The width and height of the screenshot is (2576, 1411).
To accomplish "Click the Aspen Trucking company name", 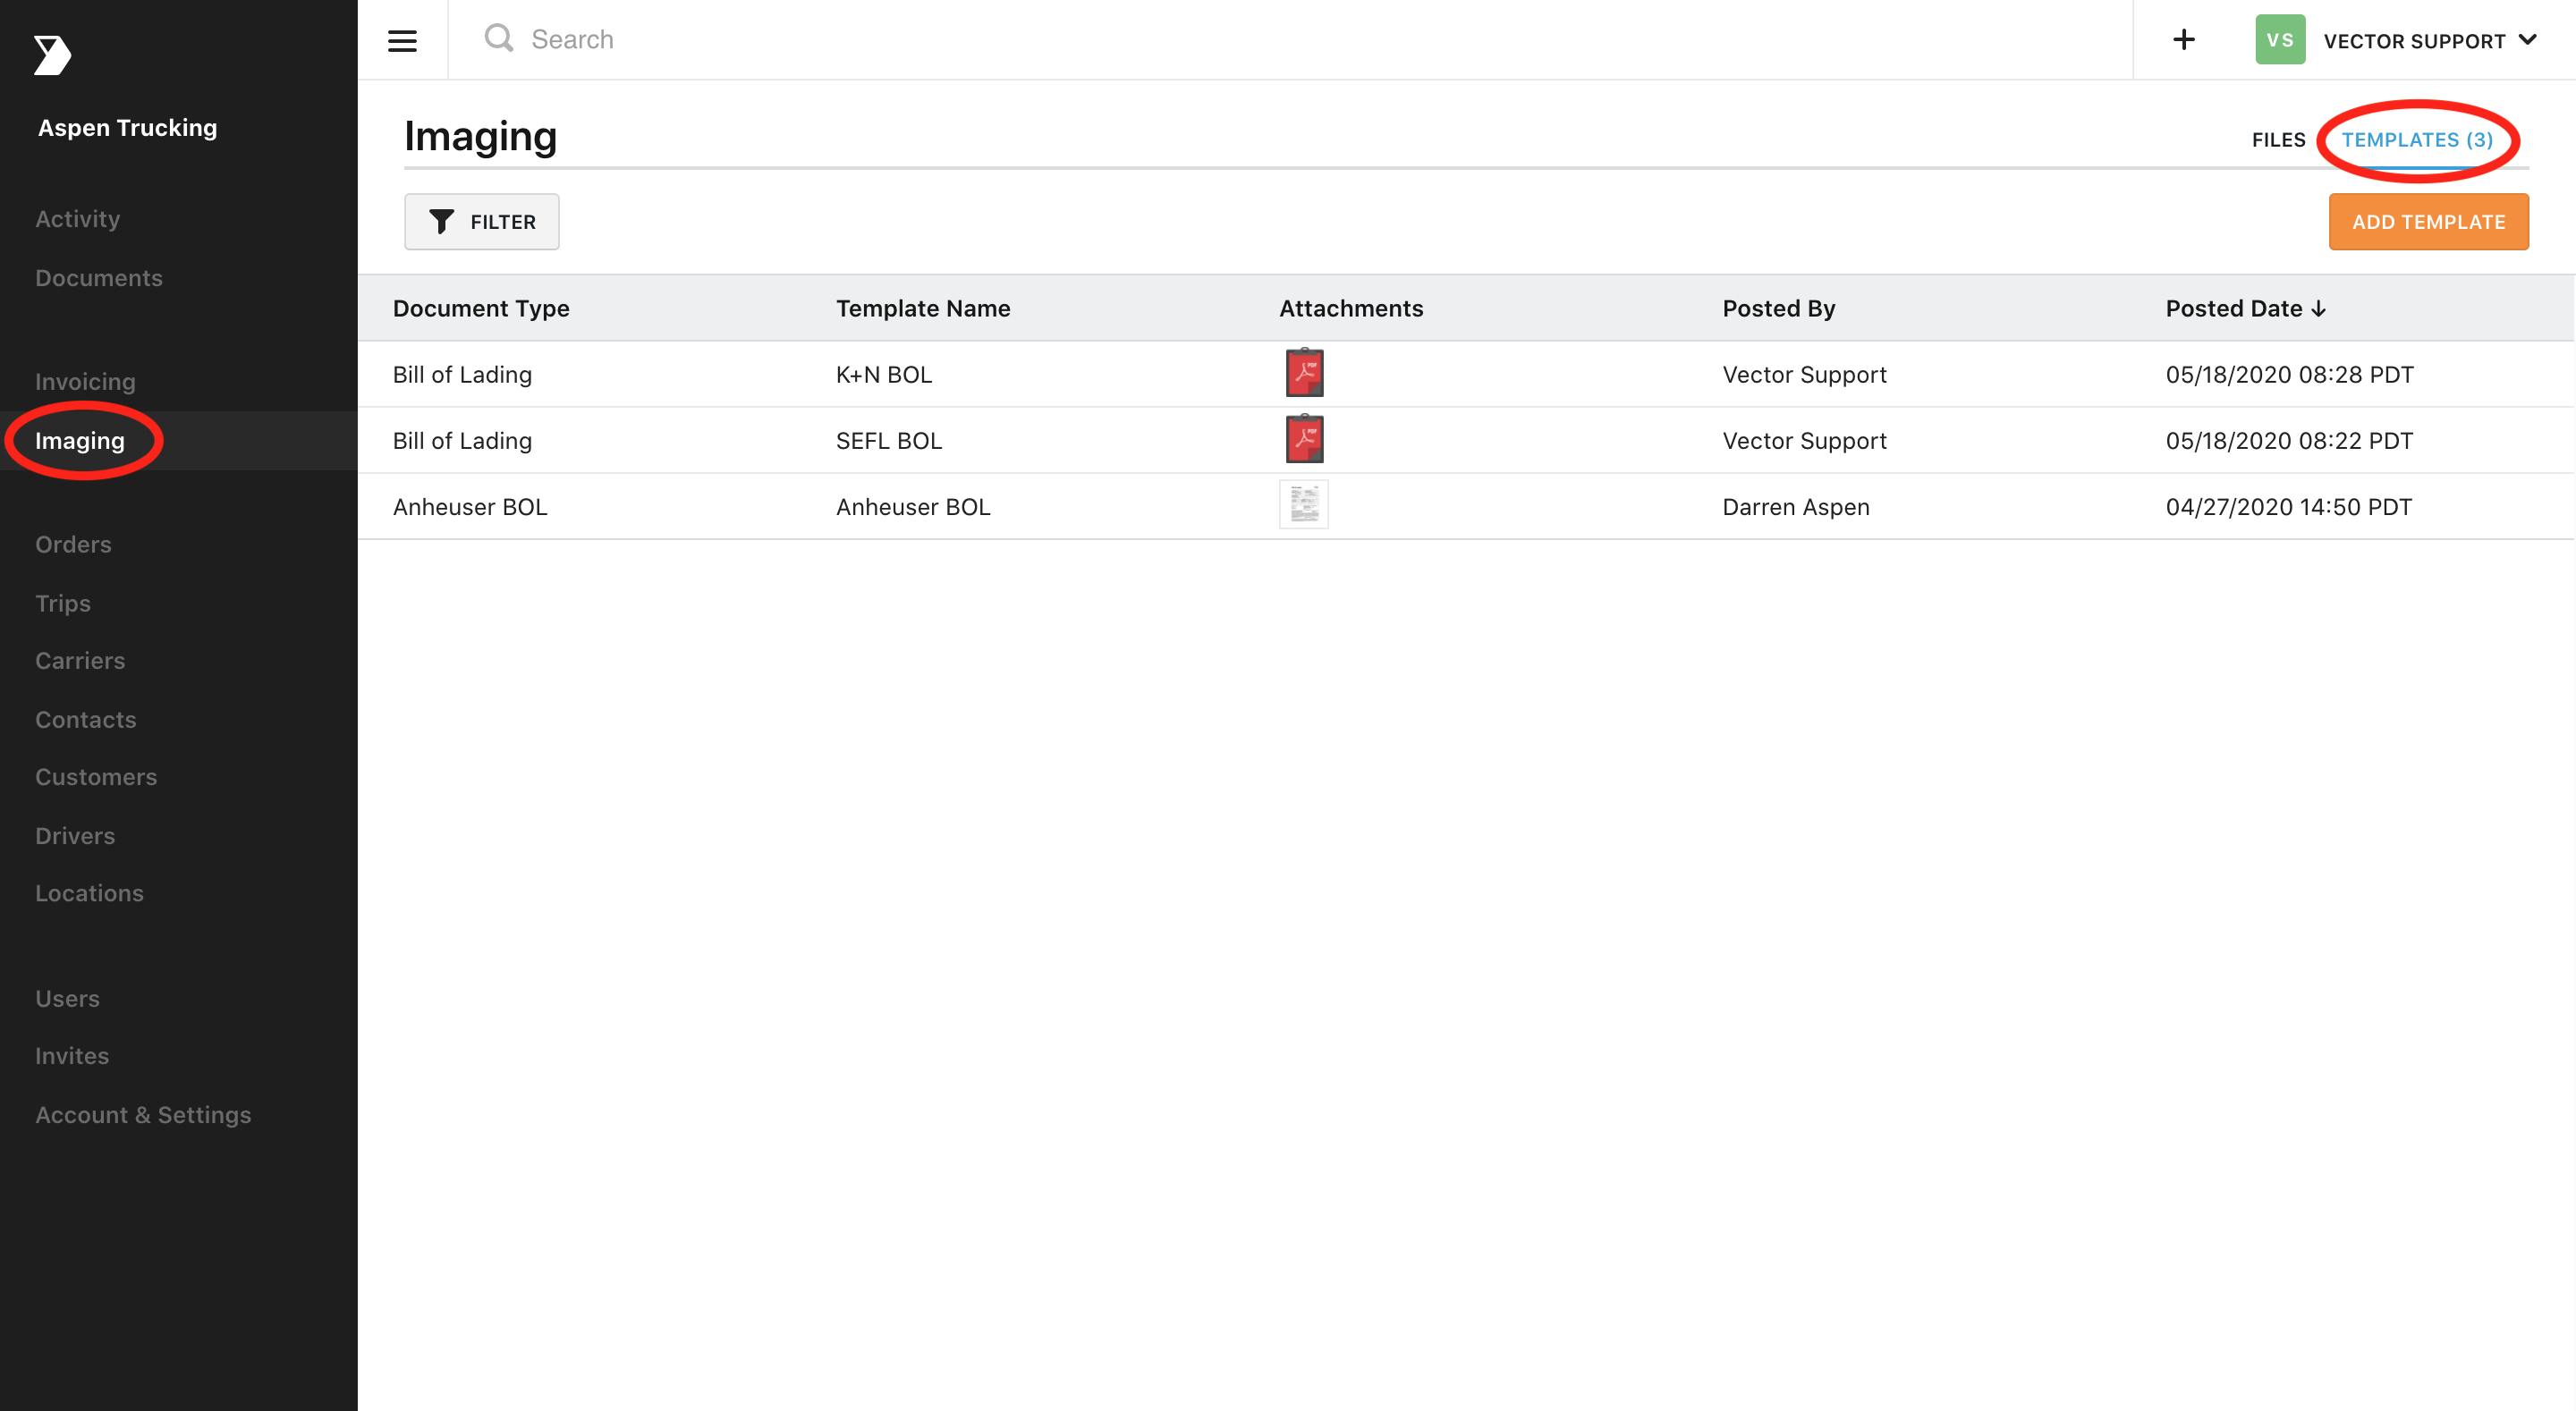I will click(x=127, y=128).
